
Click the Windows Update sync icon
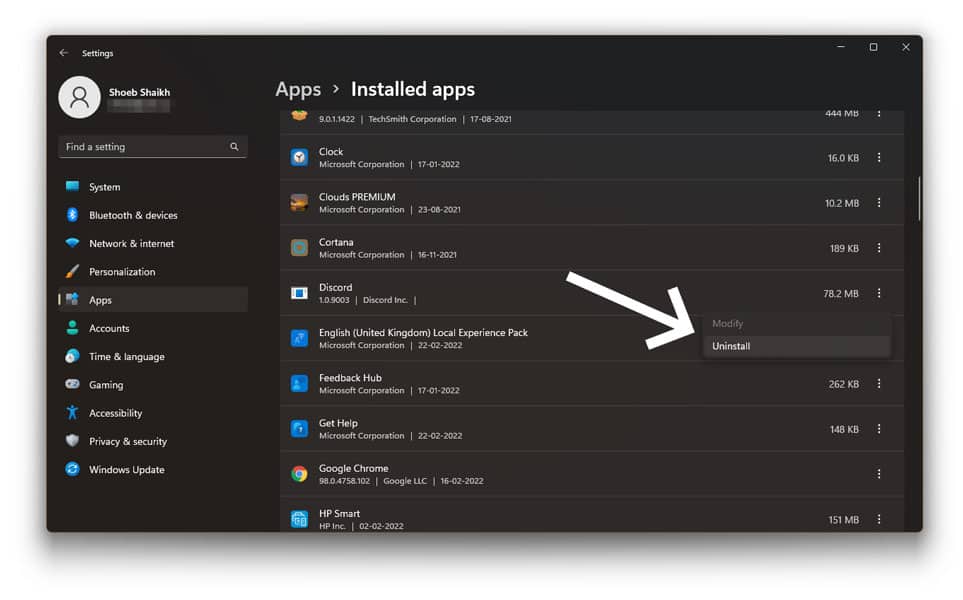point(72,469)
